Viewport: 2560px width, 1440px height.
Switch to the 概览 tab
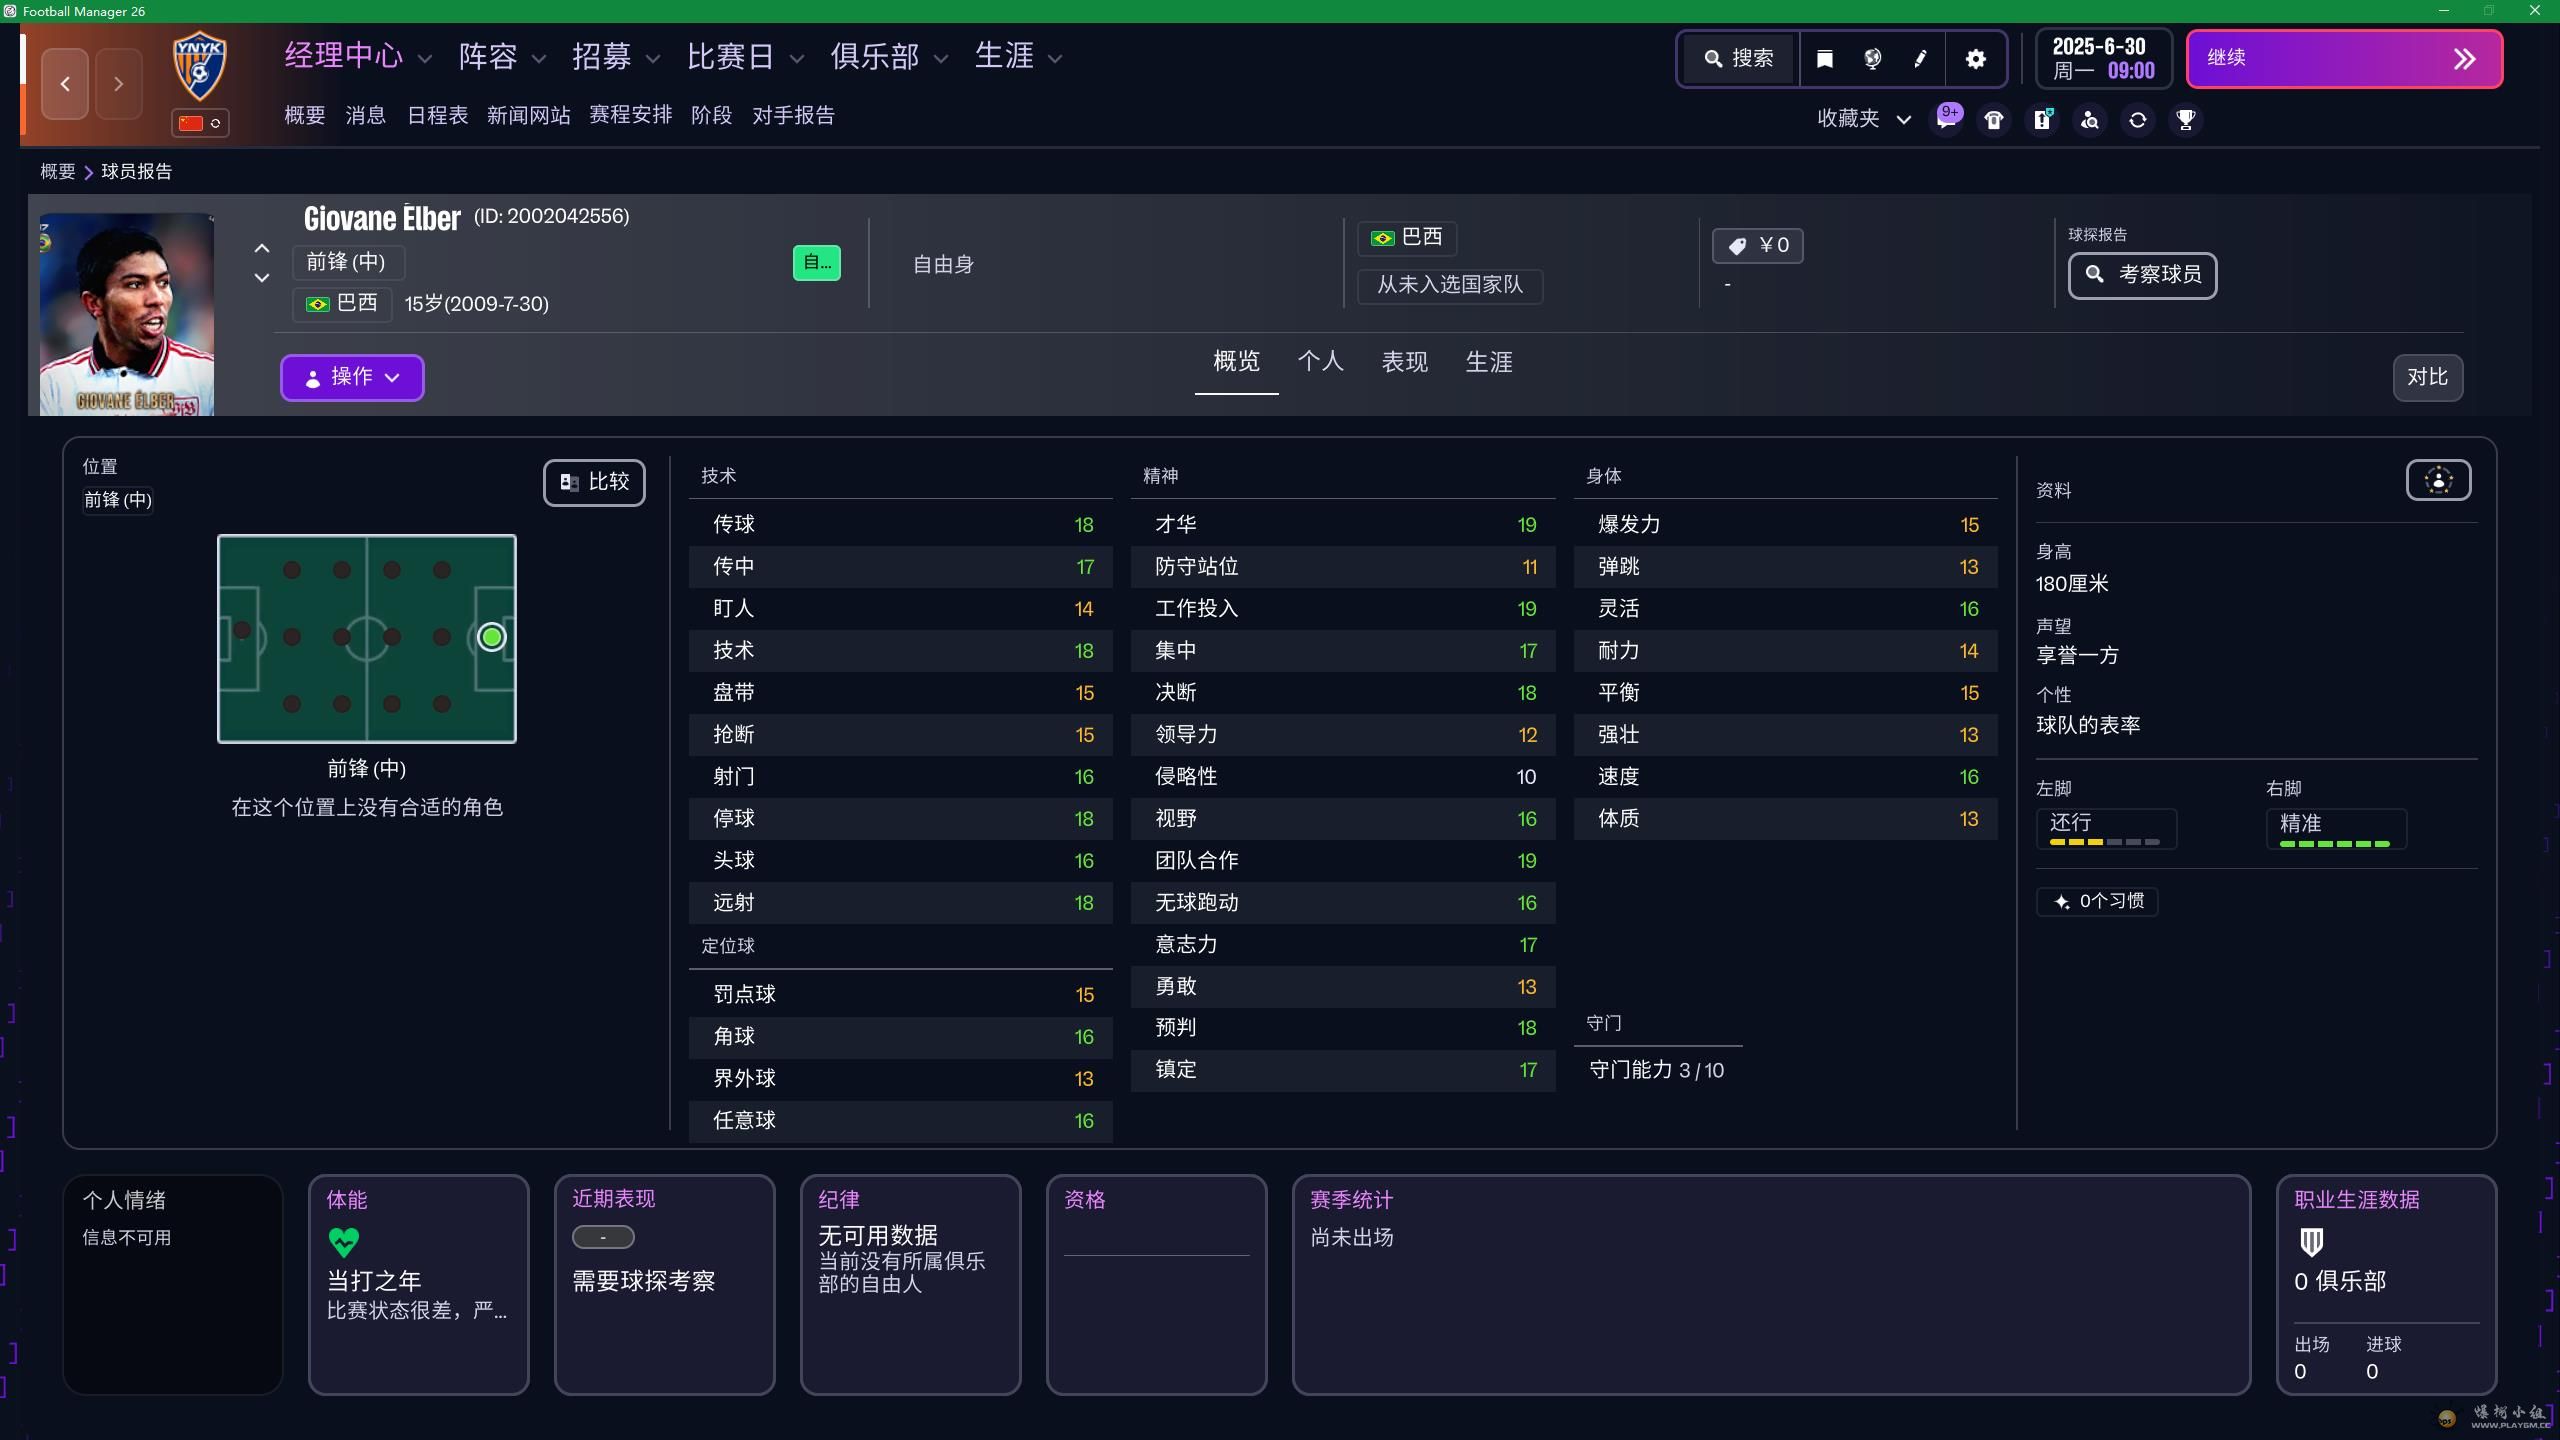click(x=1236, y=362)
